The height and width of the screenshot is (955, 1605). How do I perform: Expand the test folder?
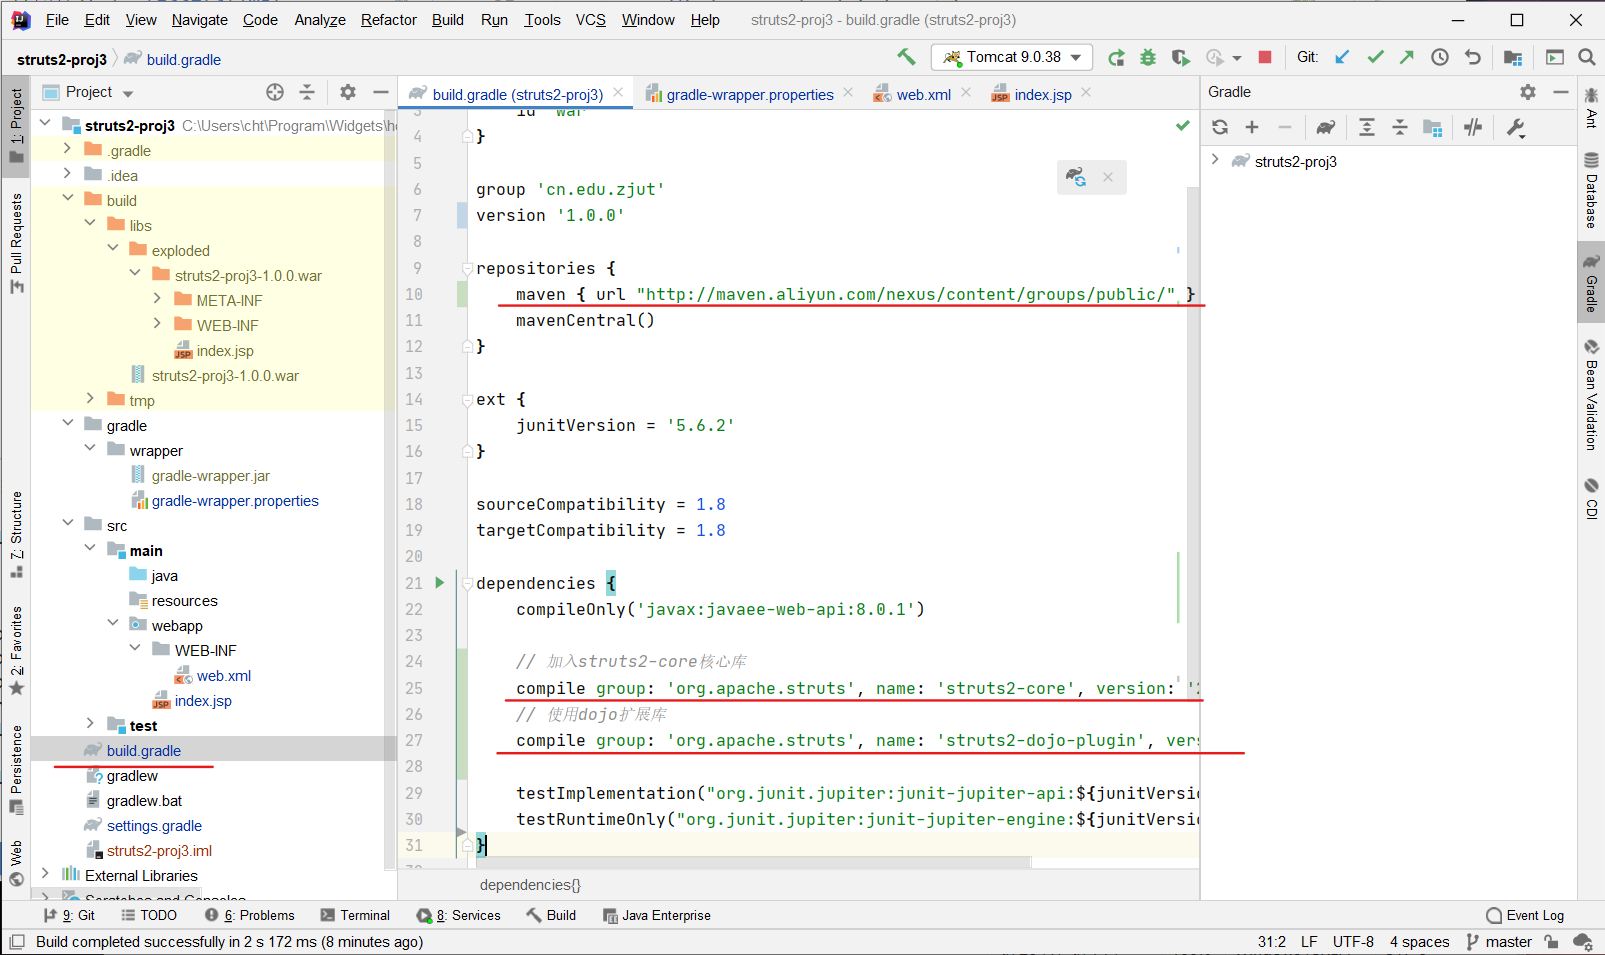(x=90, y=724)
